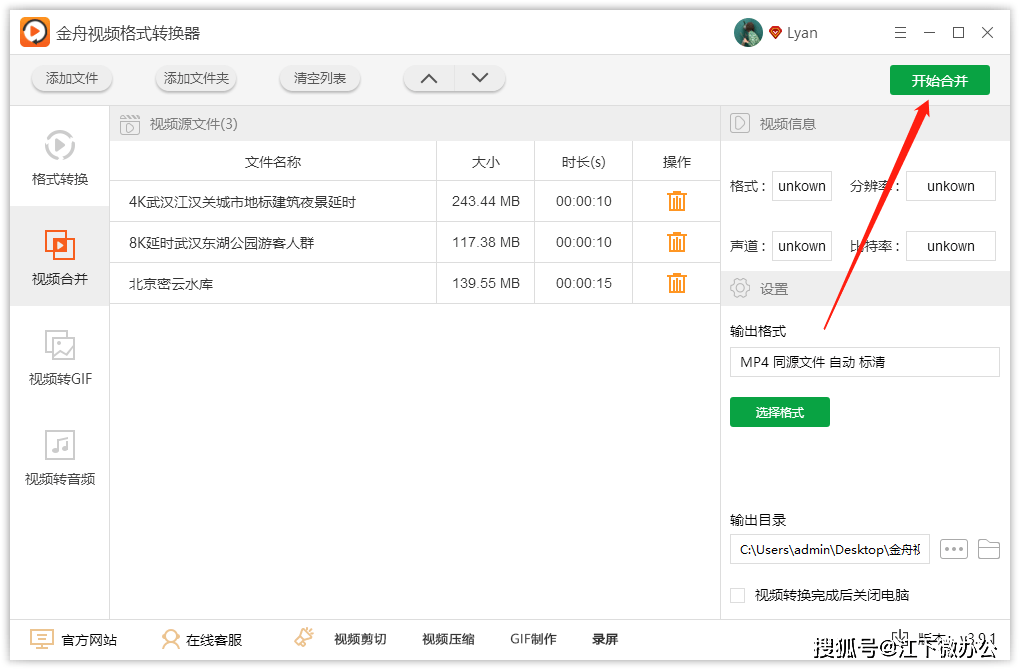Image resolution: width=1020 pixels, height=670 pixels.
Task: Open the hamburger menu in the title bar
Action: [x=900, y=33]
